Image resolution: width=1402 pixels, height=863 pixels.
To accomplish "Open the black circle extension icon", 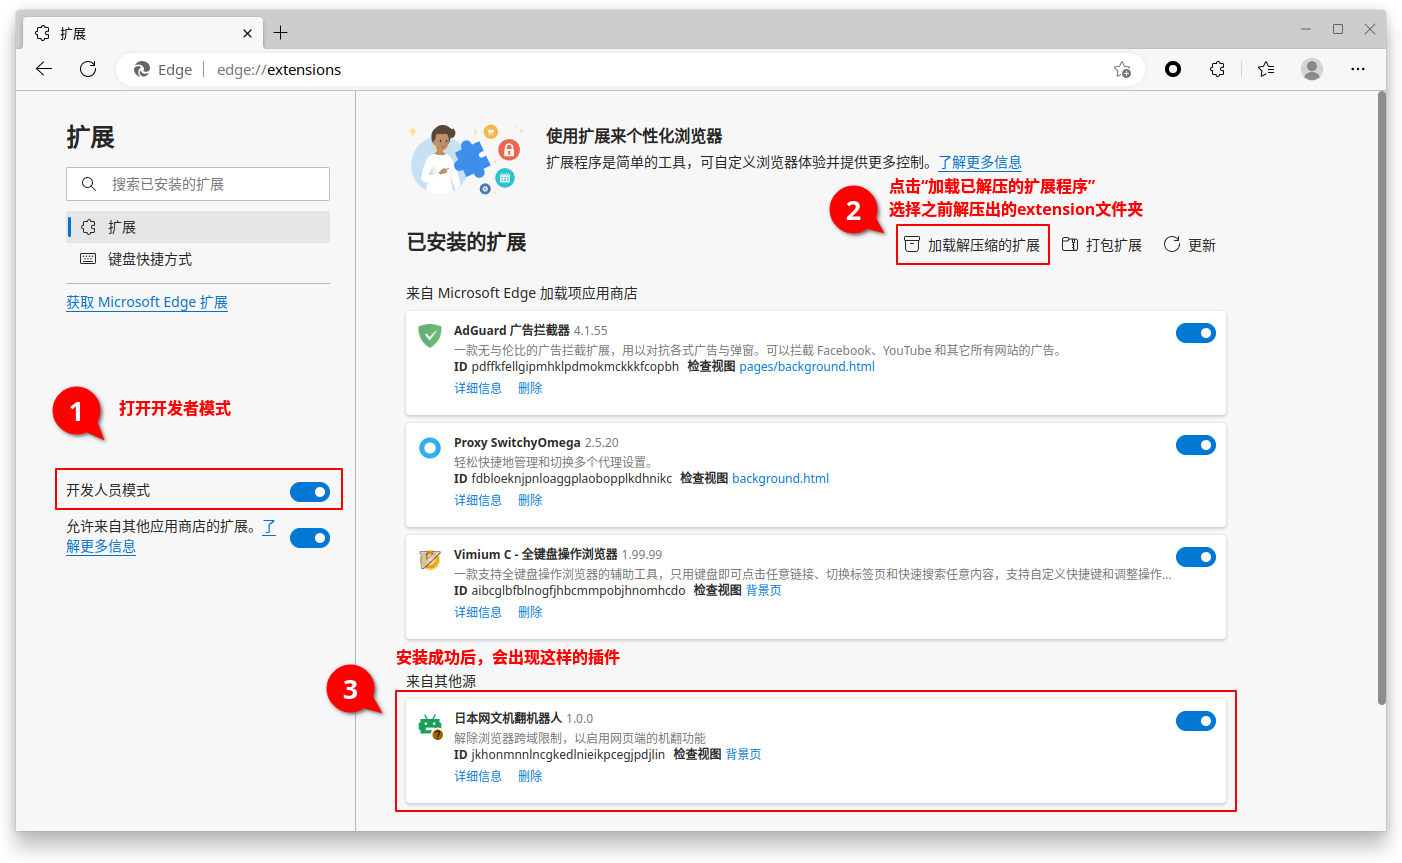I will [x=1173, y=69].
